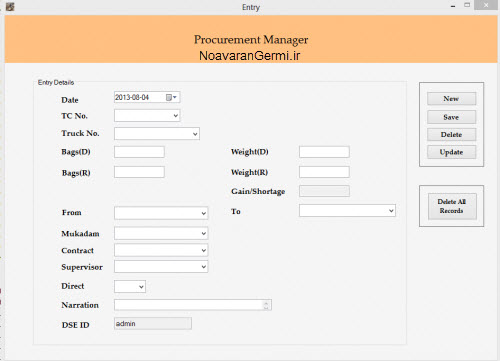Click the Entry Details group label
Screen dimensions: 500x361
(56, 82)
